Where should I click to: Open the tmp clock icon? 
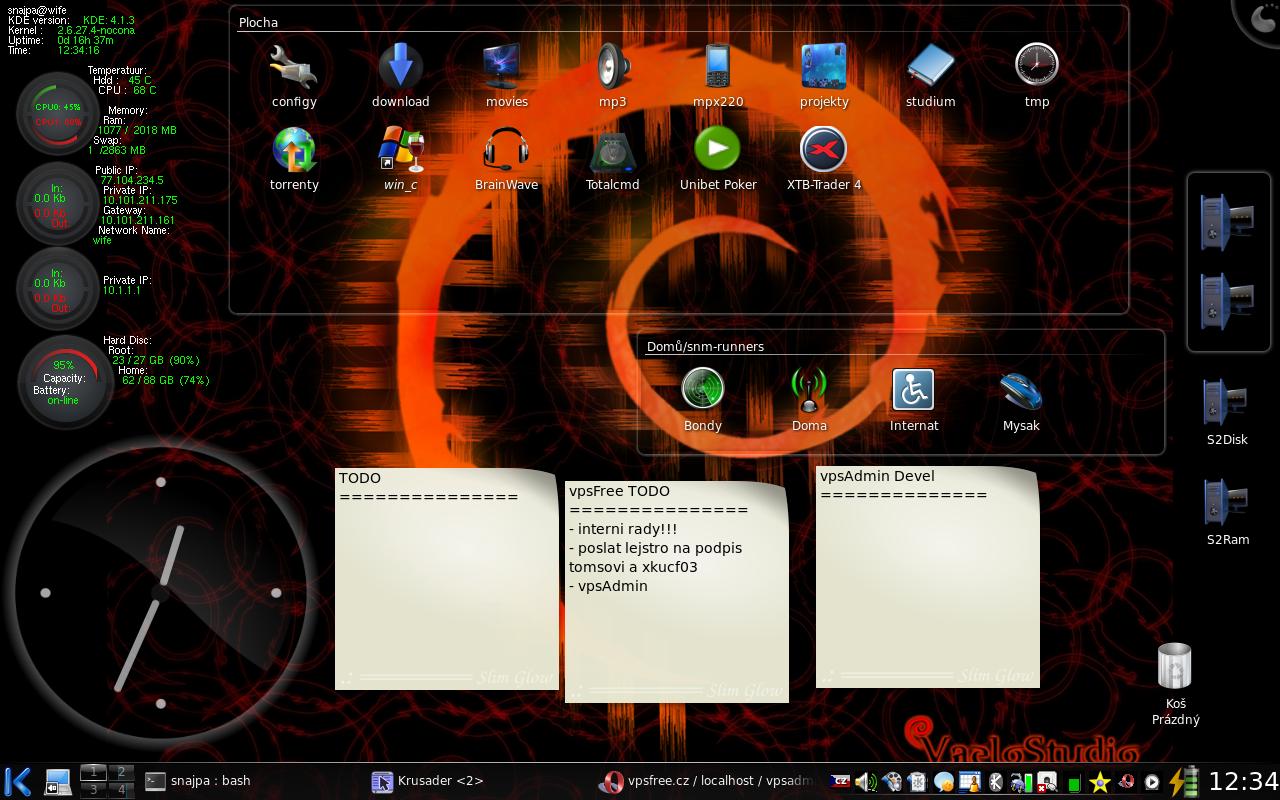point(1036,66)
